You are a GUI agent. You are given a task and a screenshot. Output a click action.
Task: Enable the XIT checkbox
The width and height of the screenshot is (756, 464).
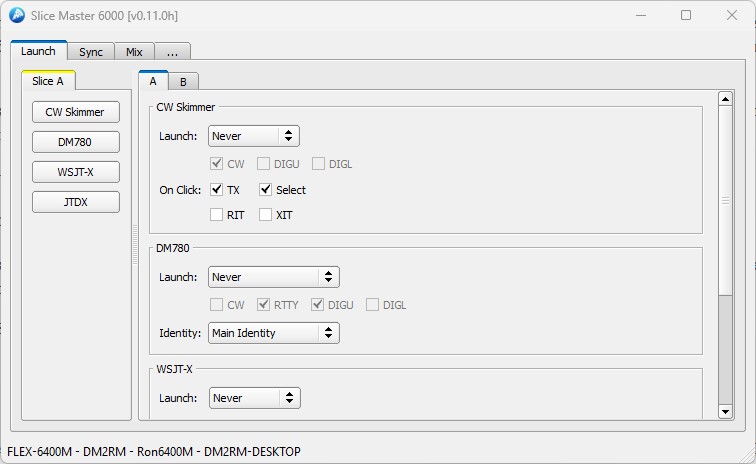(x=265, y=215)
